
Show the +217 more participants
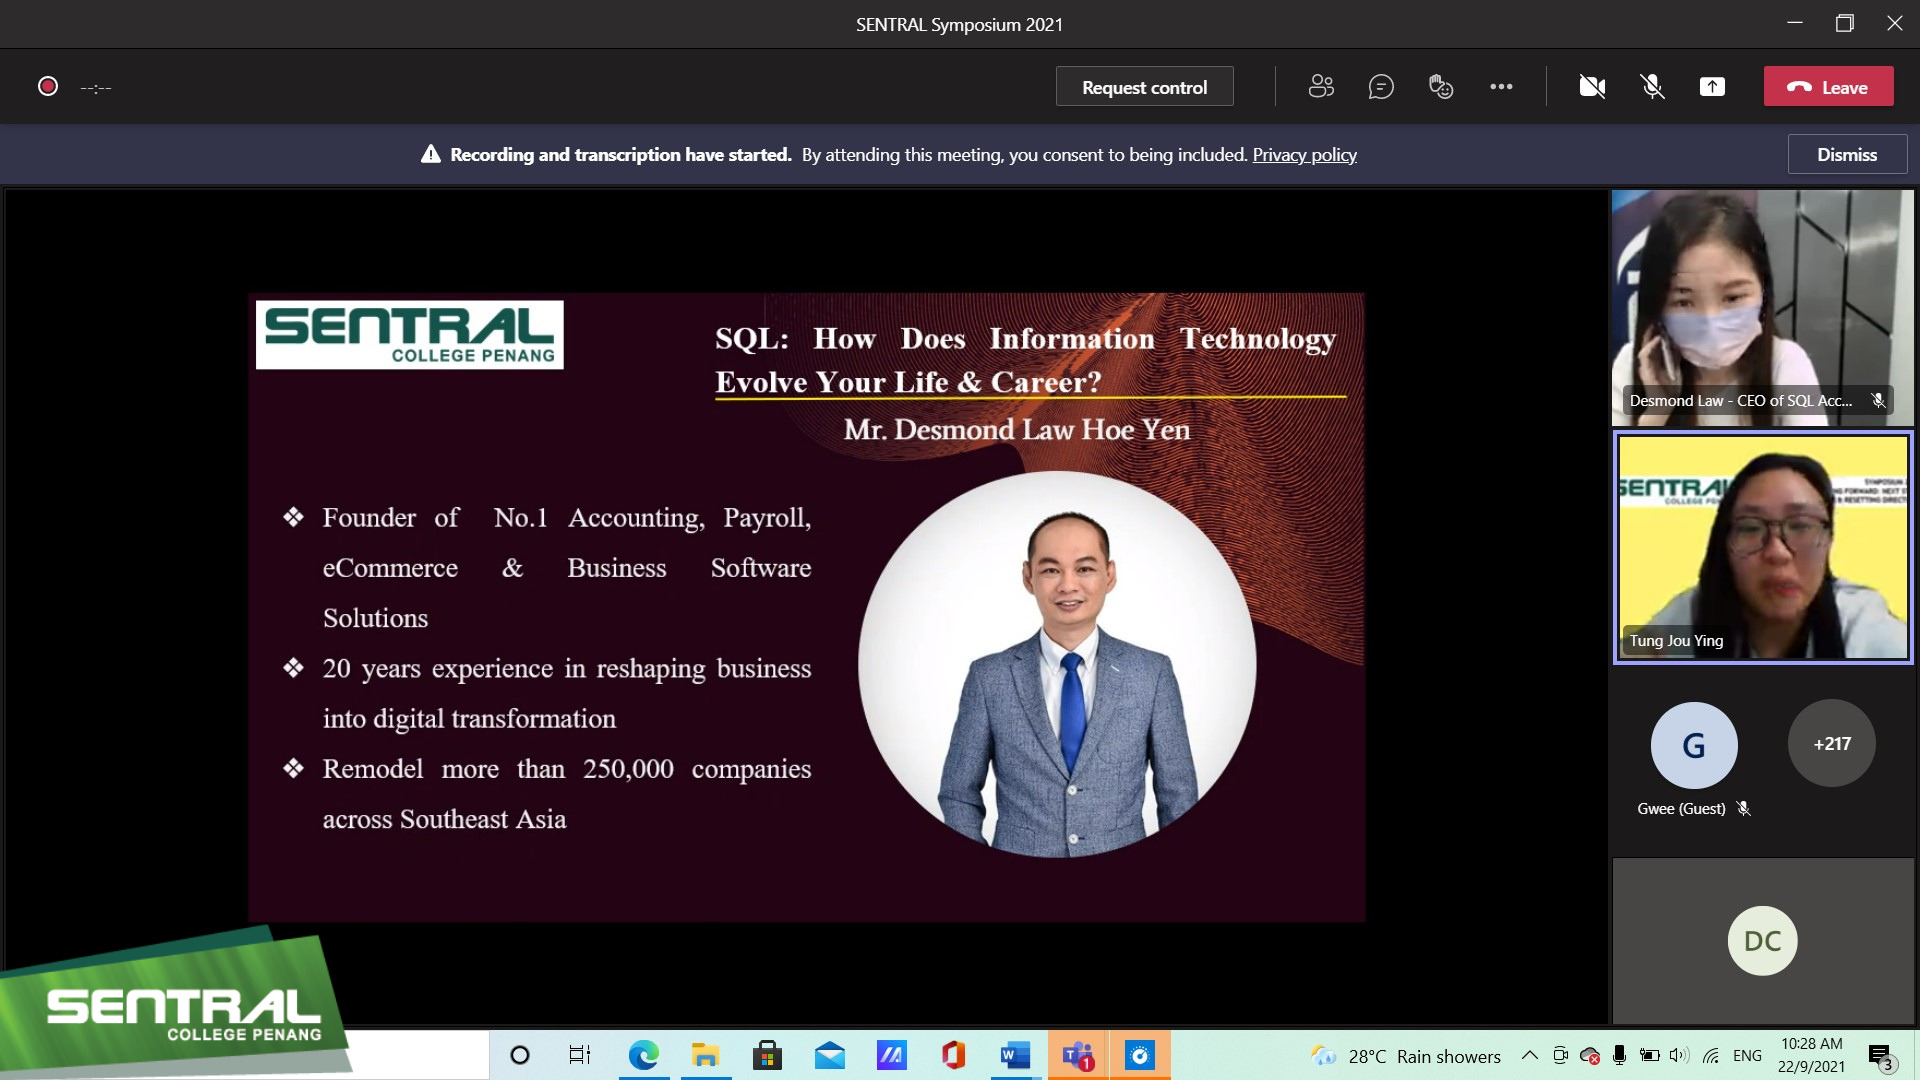coord(1831,744)
